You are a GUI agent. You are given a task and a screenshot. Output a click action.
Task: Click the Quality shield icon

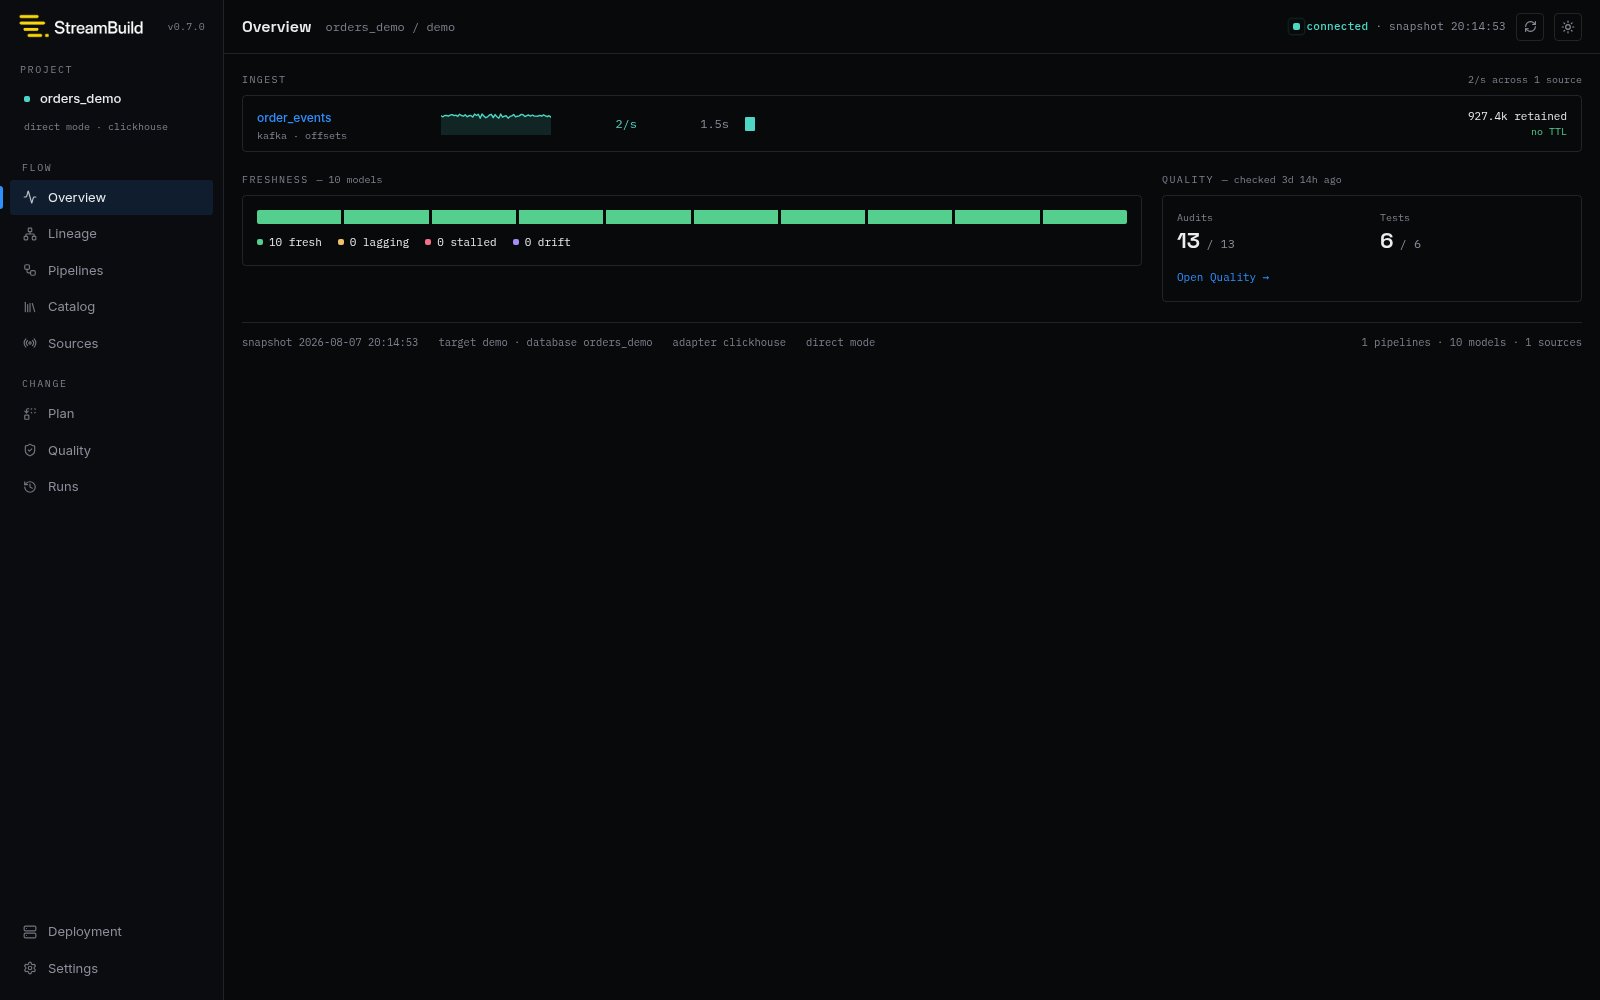(x=30, y=451)
